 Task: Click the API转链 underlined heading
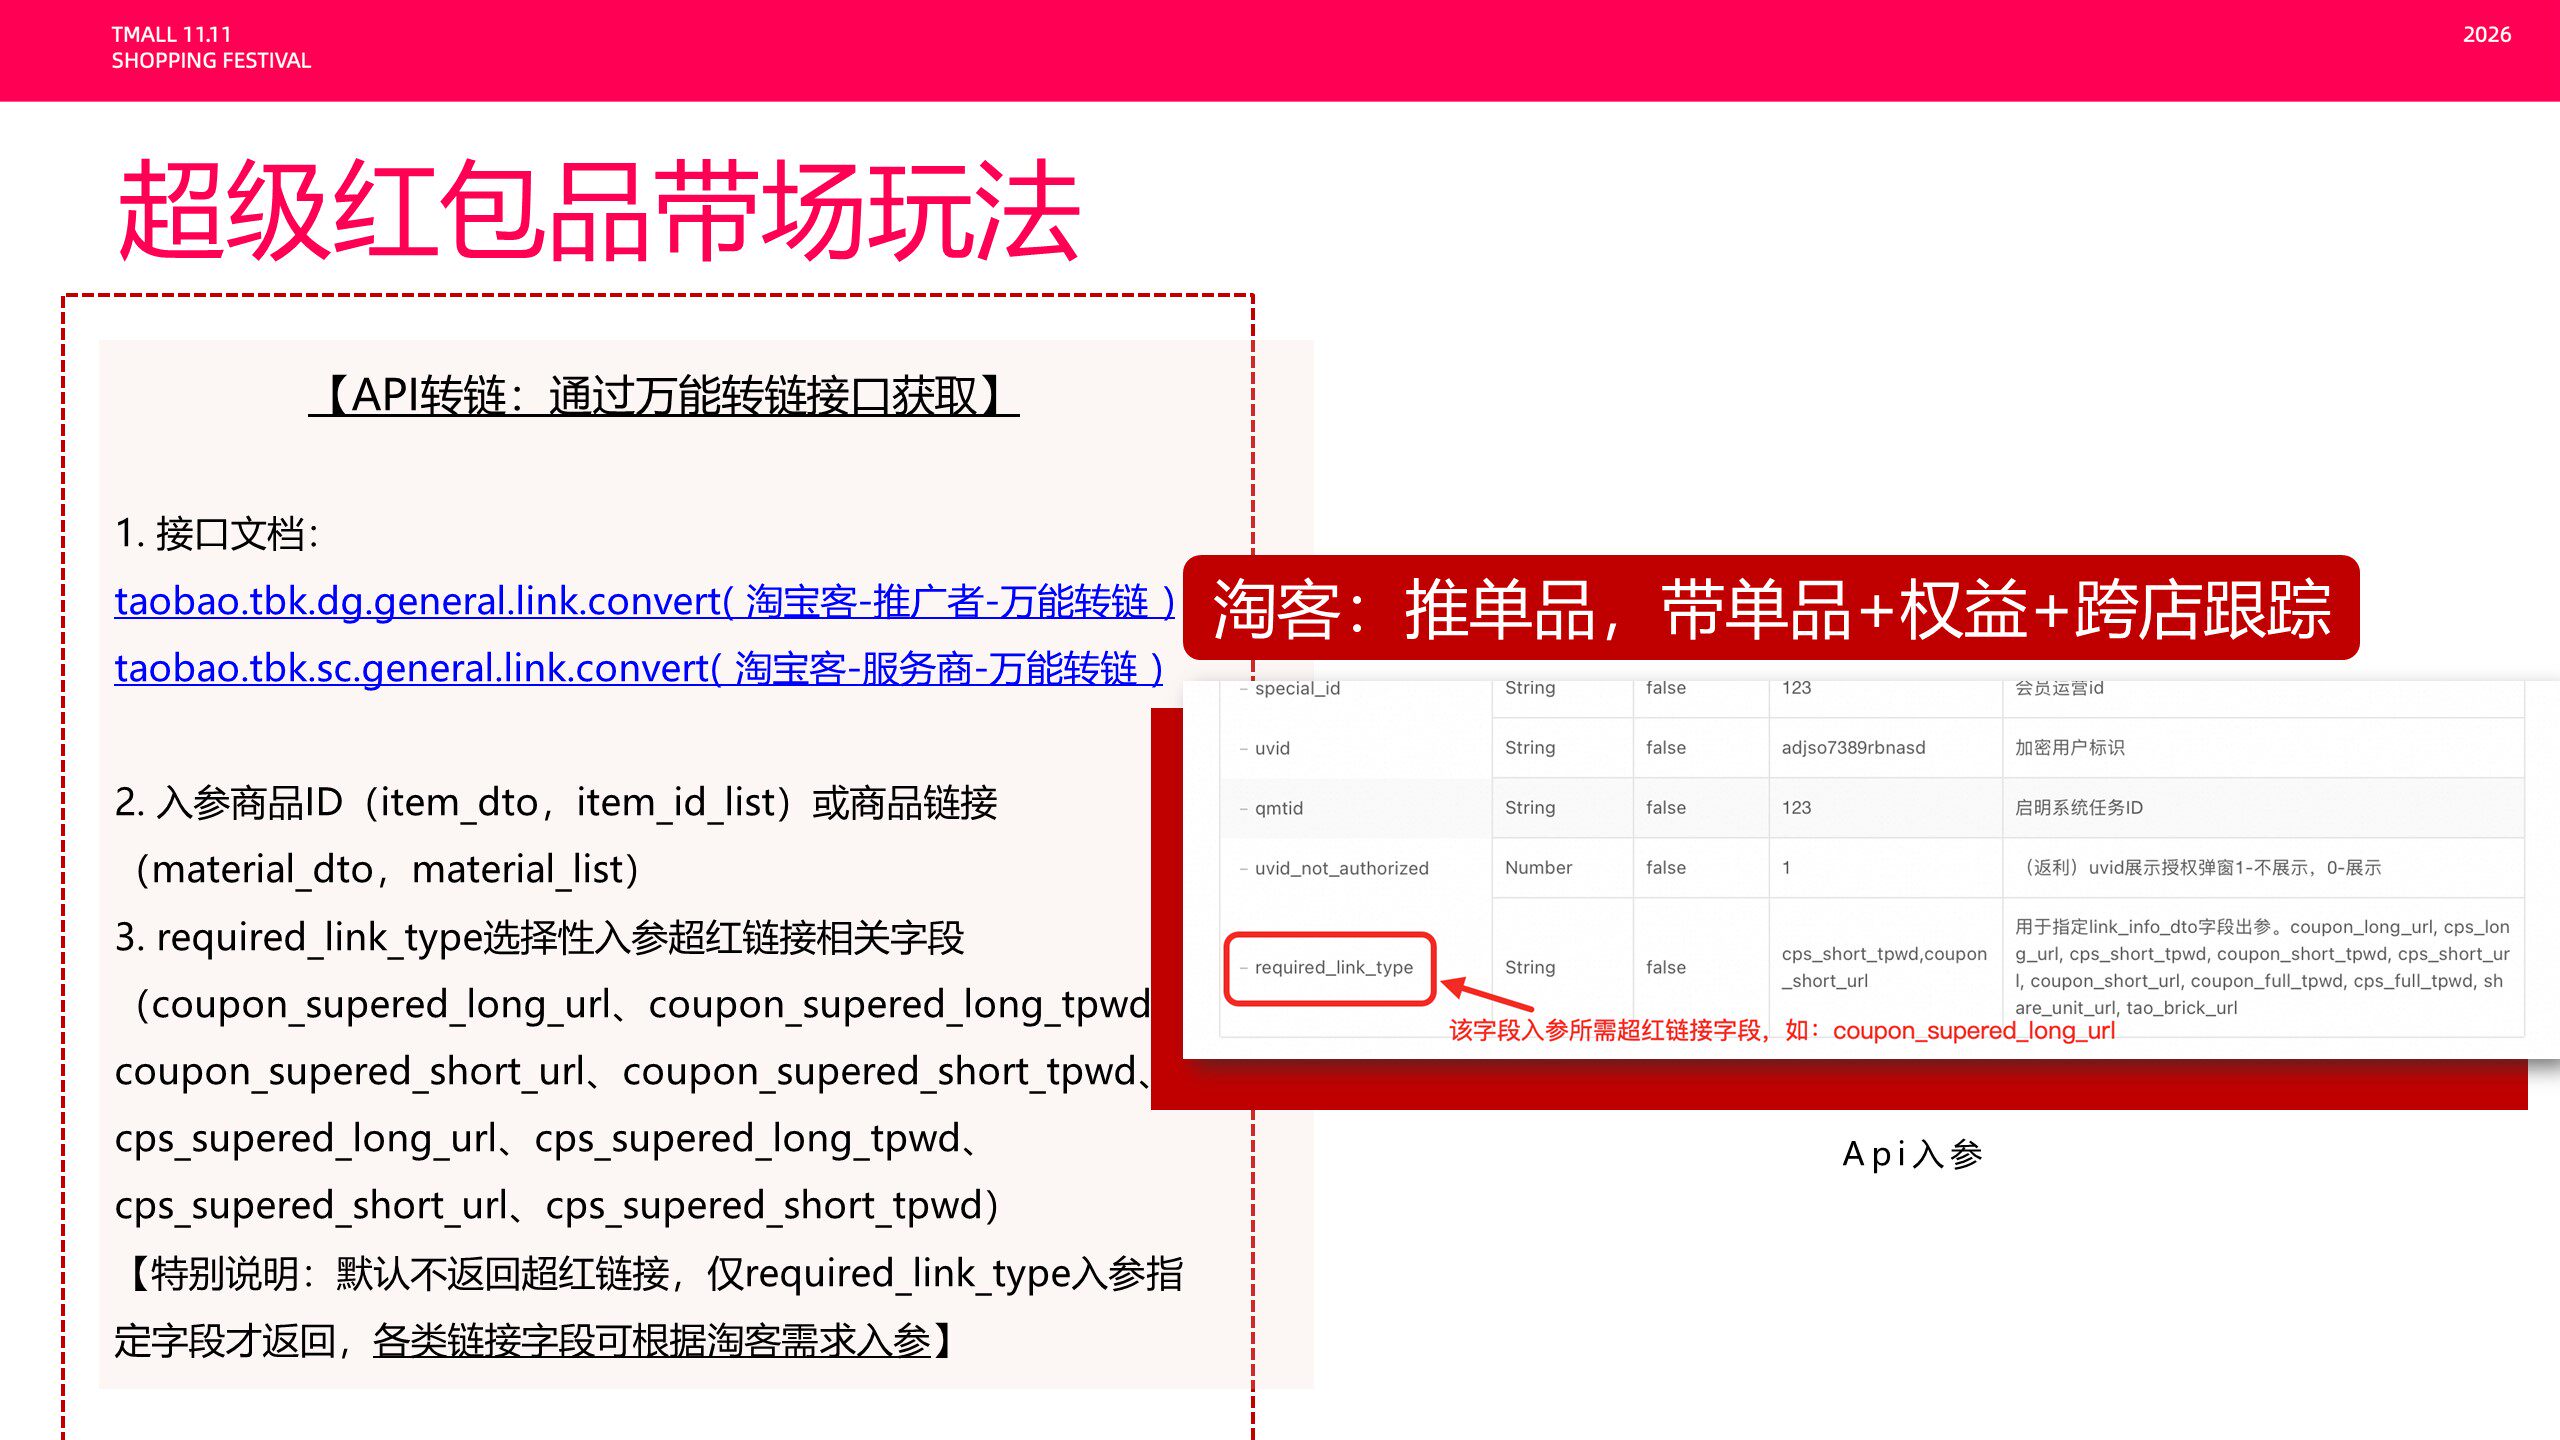pos(663,395)
